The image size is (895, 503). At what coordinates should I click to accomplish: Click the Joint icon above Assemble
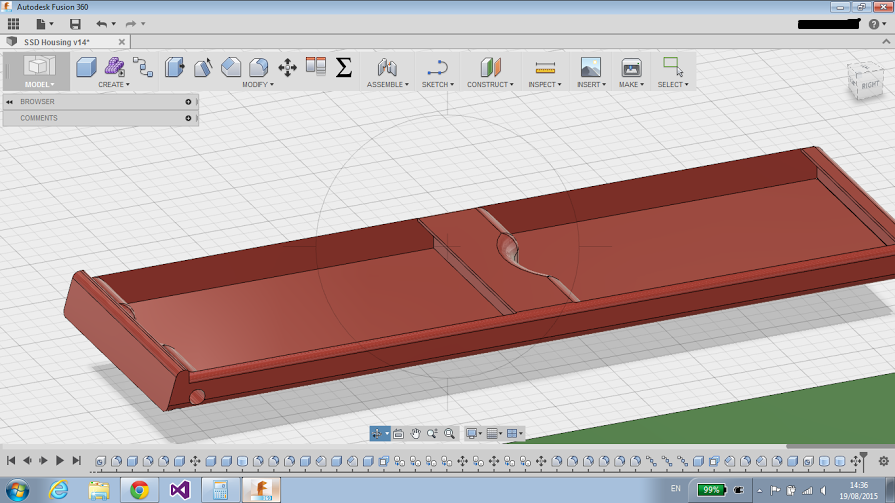click(x=387, y=67)
